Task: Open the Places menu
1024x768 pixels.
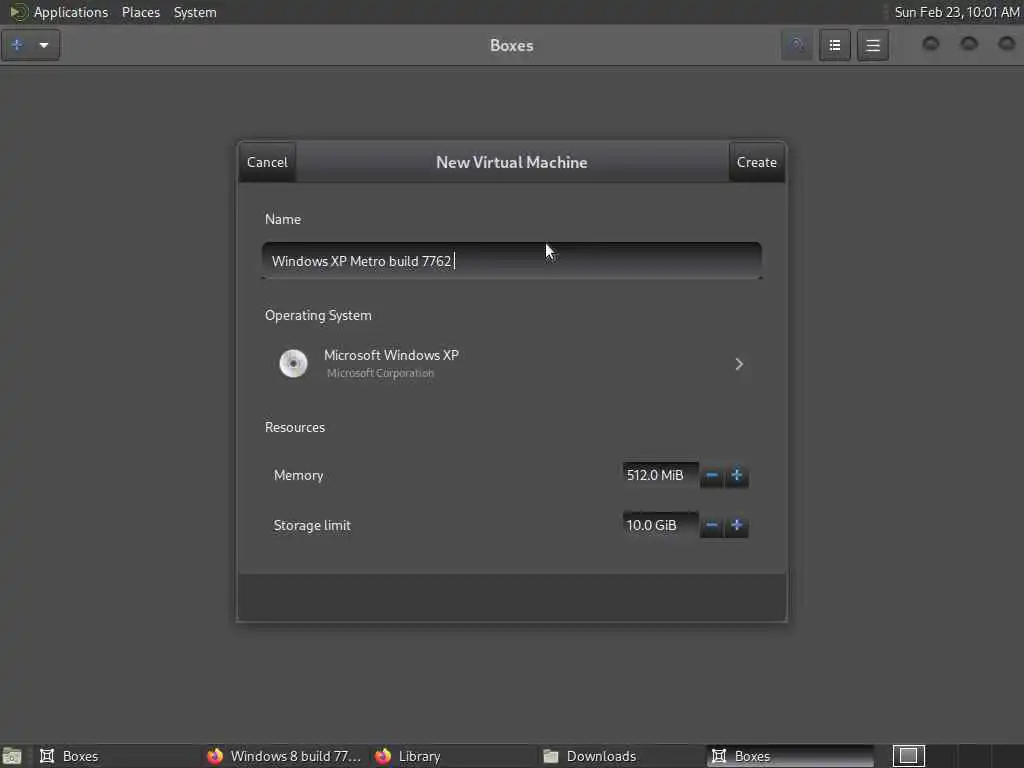Action: pyautogui.click(x=141, y=12)
